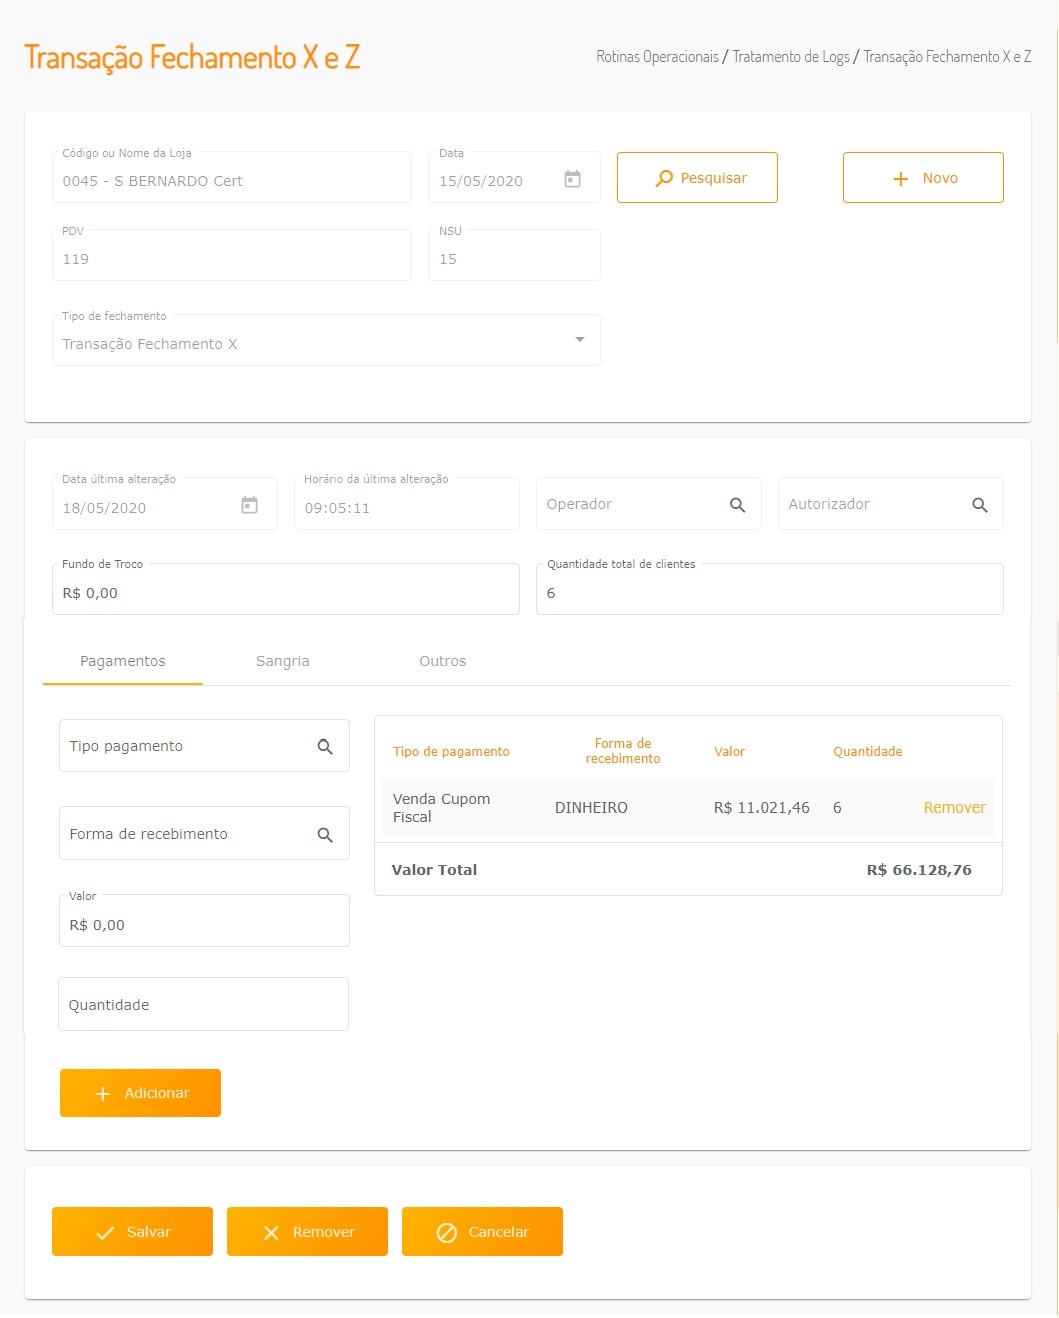The height and width of the screenshot is (1318, 1059).
Task: Open Tratamento de Logs breadcrumb link
Action: click(791, 57)
